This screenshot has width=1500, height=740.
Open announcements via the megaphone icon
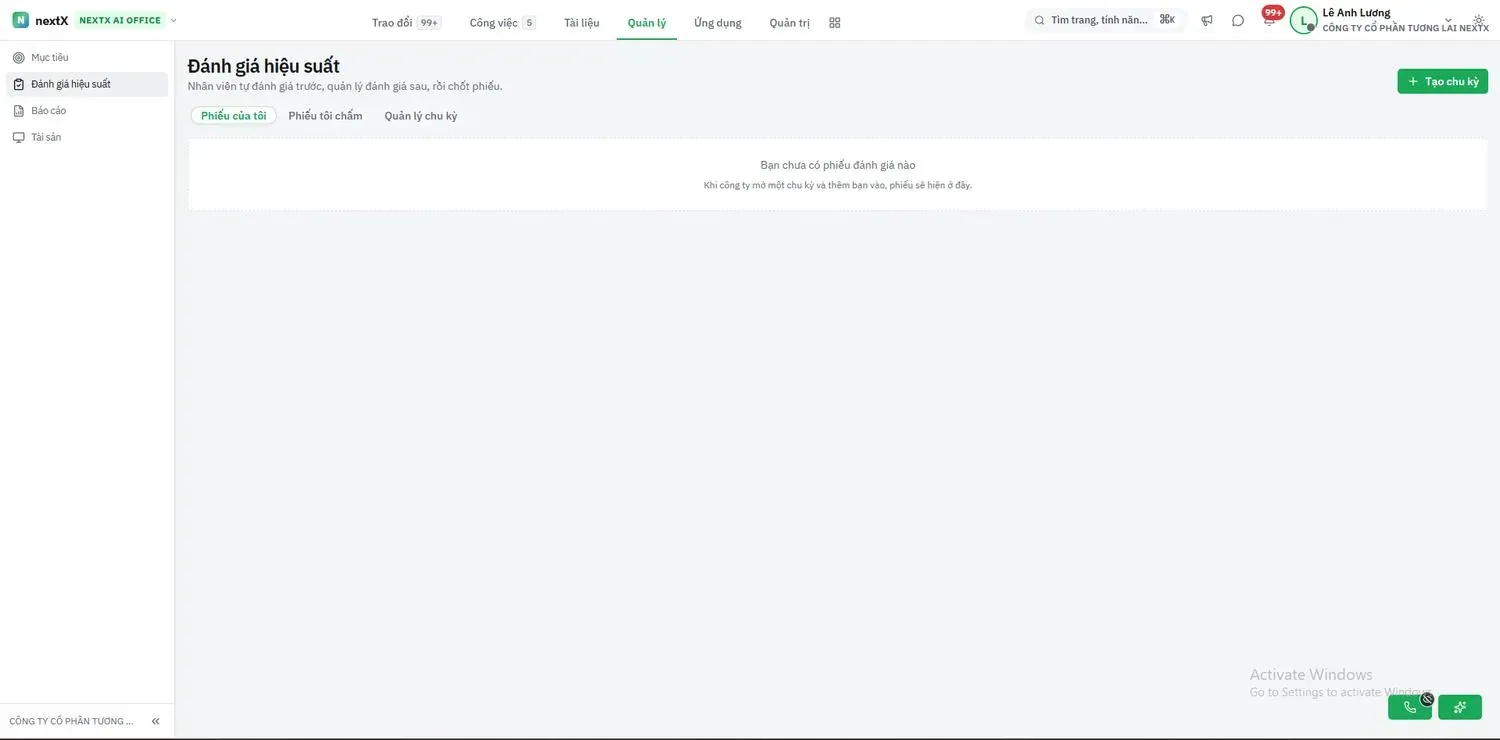coord(1207,20)
